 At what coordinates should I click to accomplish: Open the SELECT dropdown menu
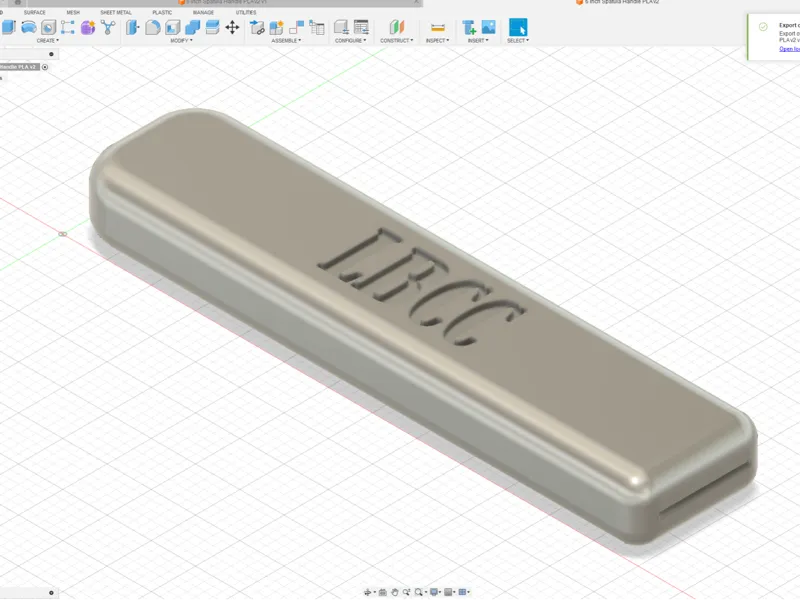click(518, 40)
